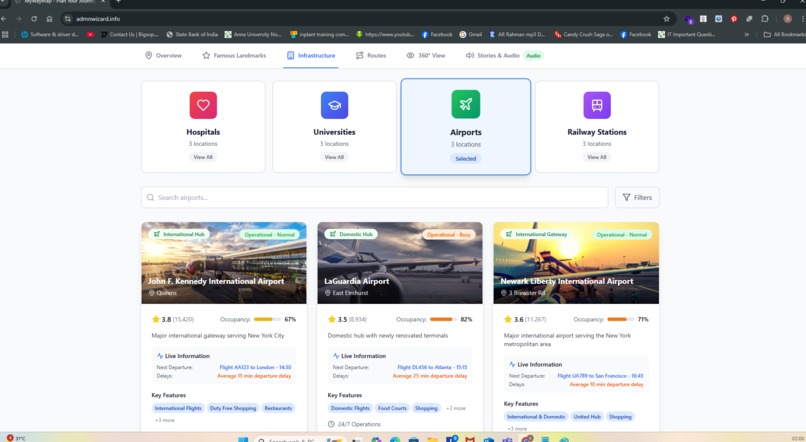Image resolution: width=806 pixels, height=442 pixels.
Task: Click the star rating 3.5 on LaGuardia
Action: (337, 319)
